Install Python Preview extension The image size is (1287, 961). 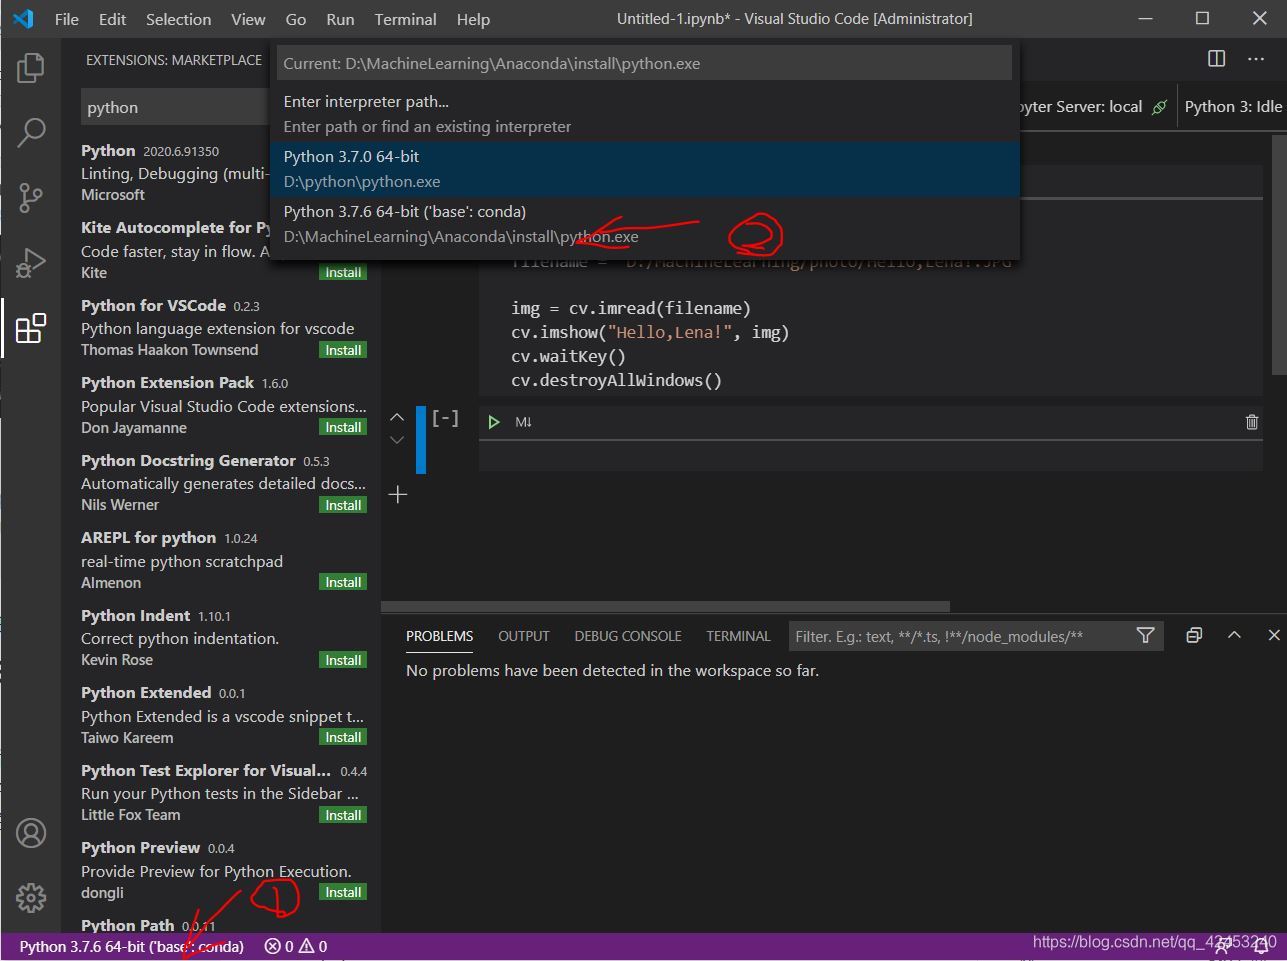(x=343, y=892)
